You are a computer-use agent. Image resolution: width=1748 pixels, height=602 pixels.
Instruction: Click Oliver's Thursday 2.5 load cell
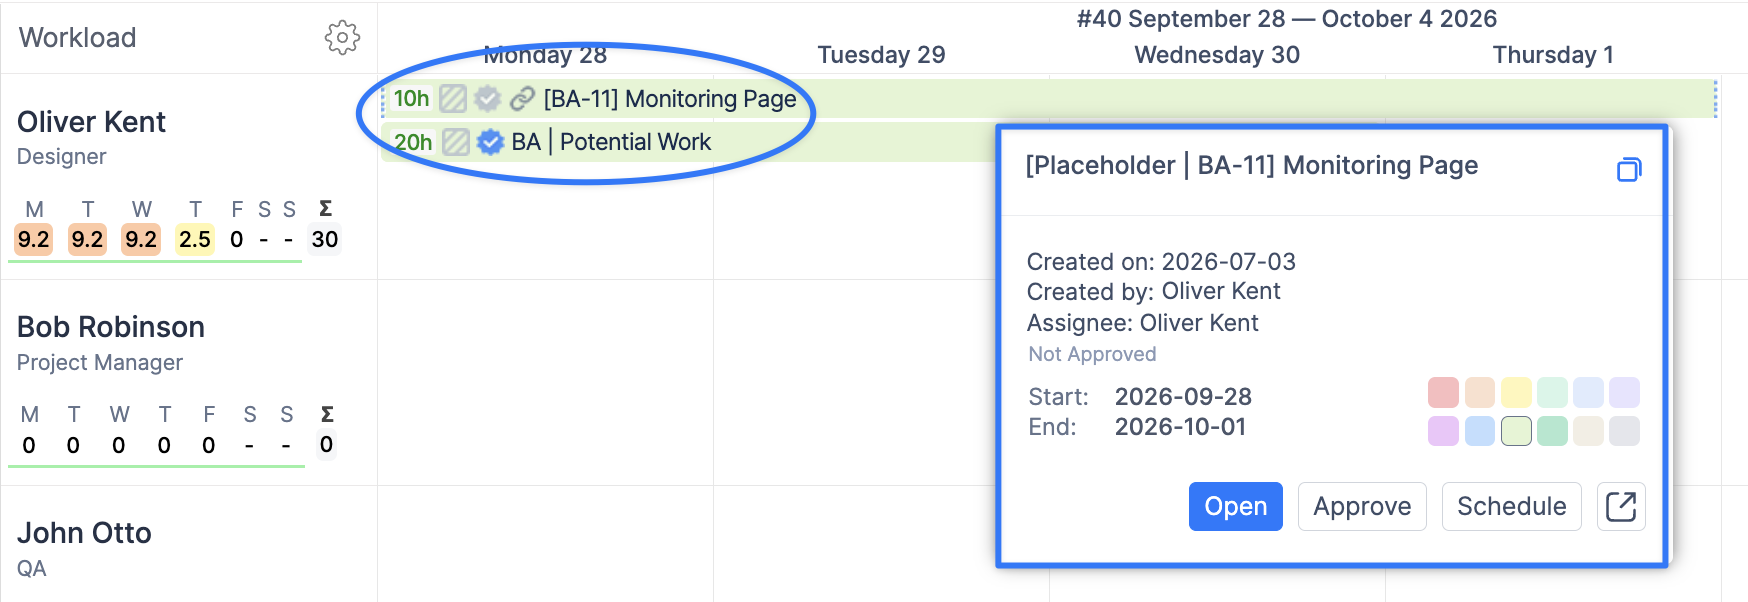[195, 239]
